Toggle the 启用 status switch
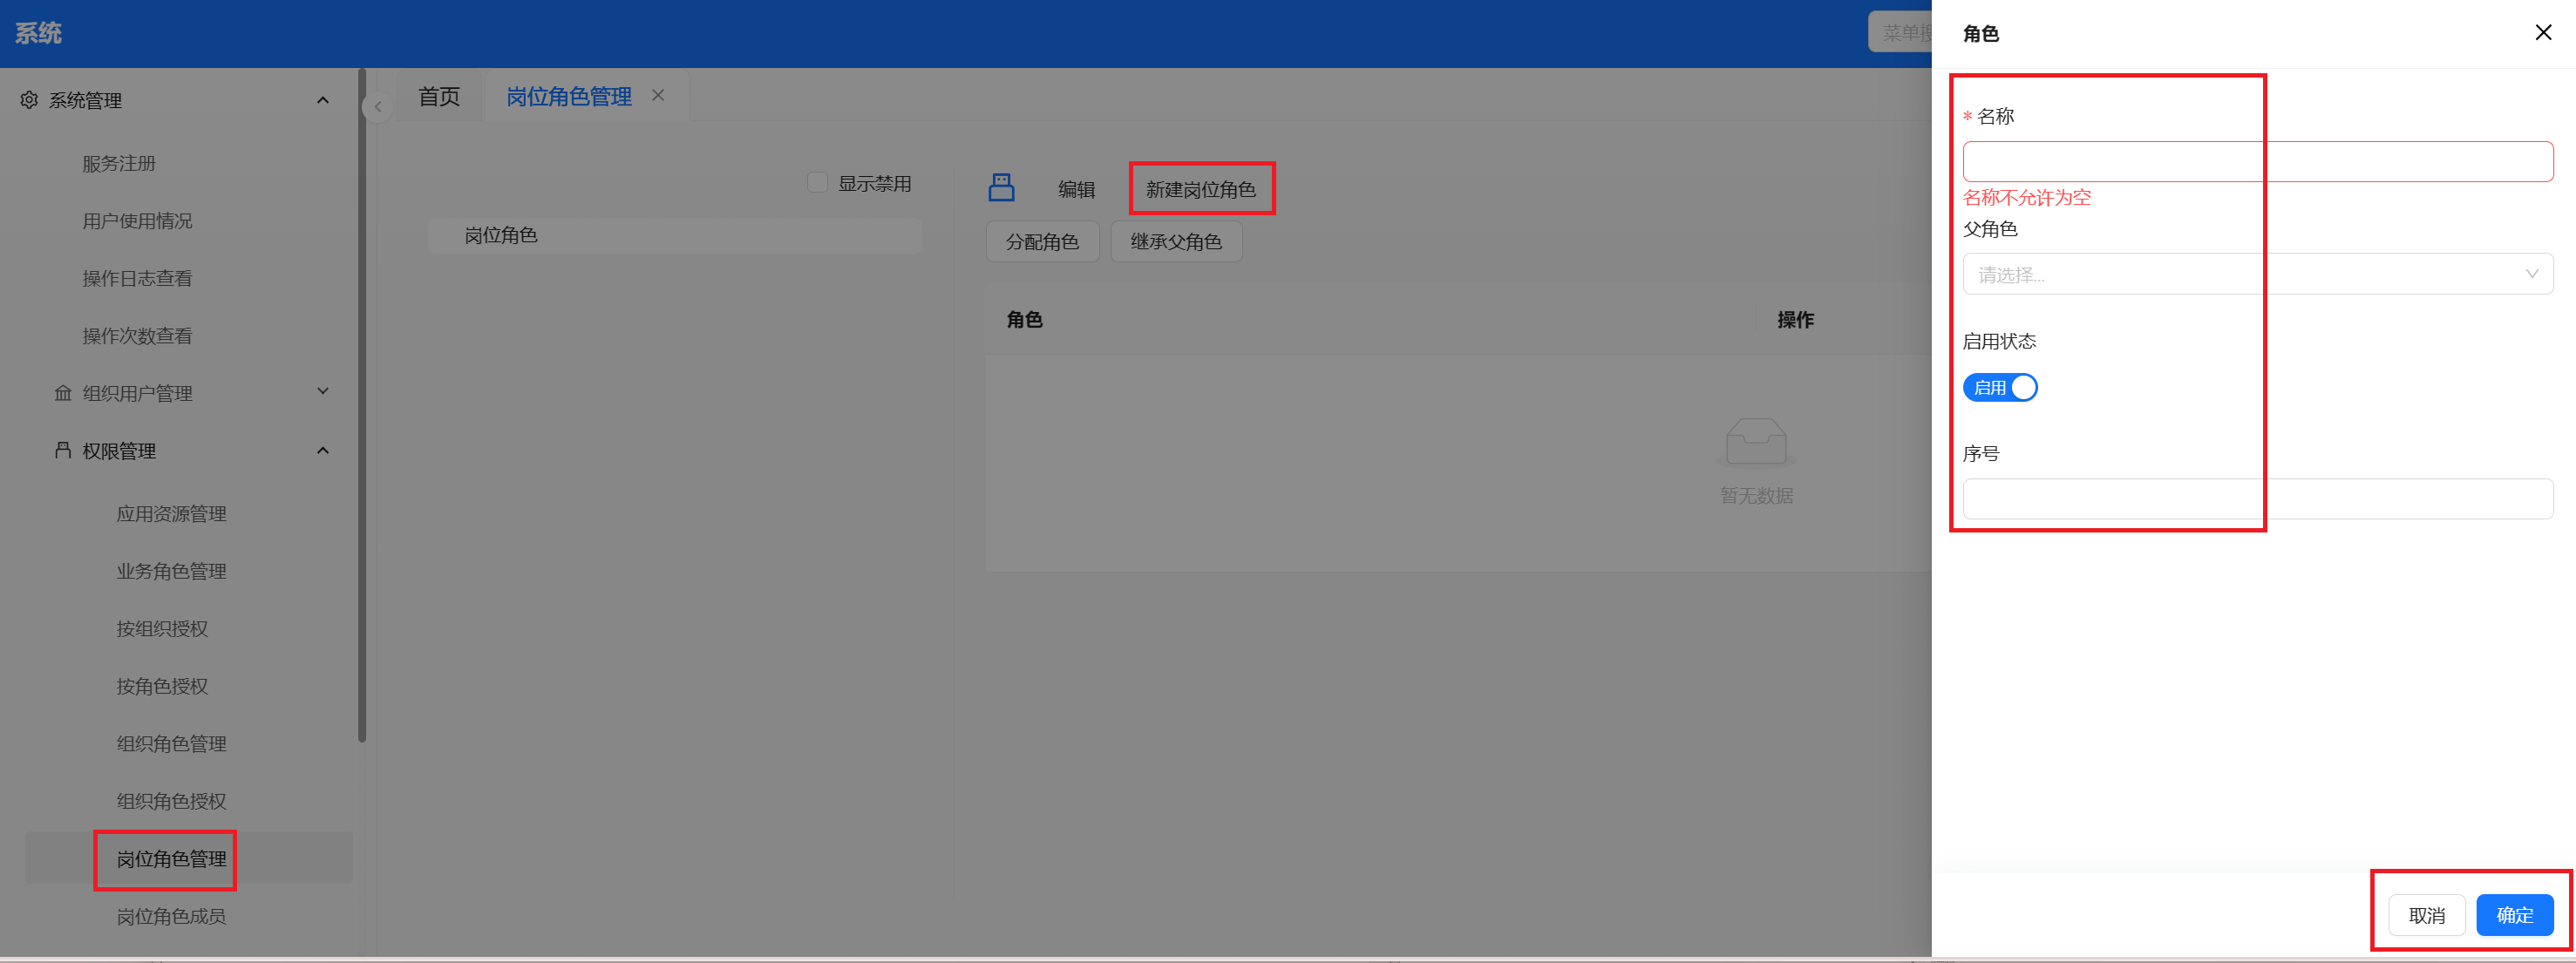 click(2000, 387)
